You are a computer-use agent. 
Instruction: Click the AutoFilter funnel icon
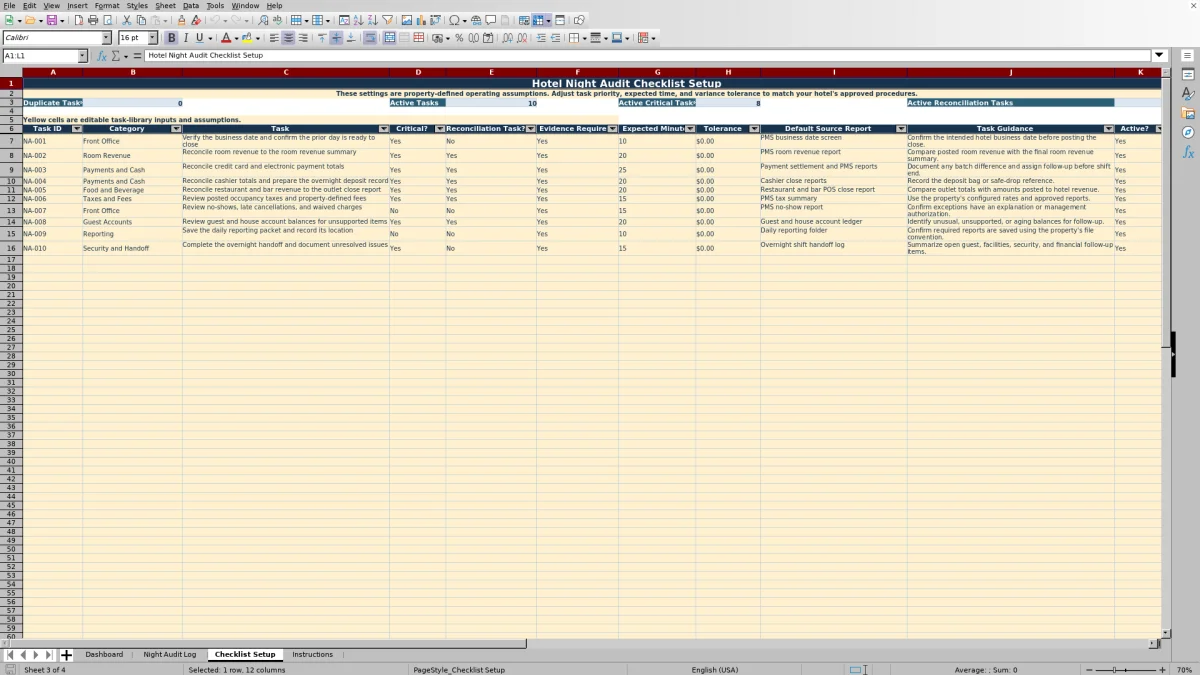tap(387, 20)
